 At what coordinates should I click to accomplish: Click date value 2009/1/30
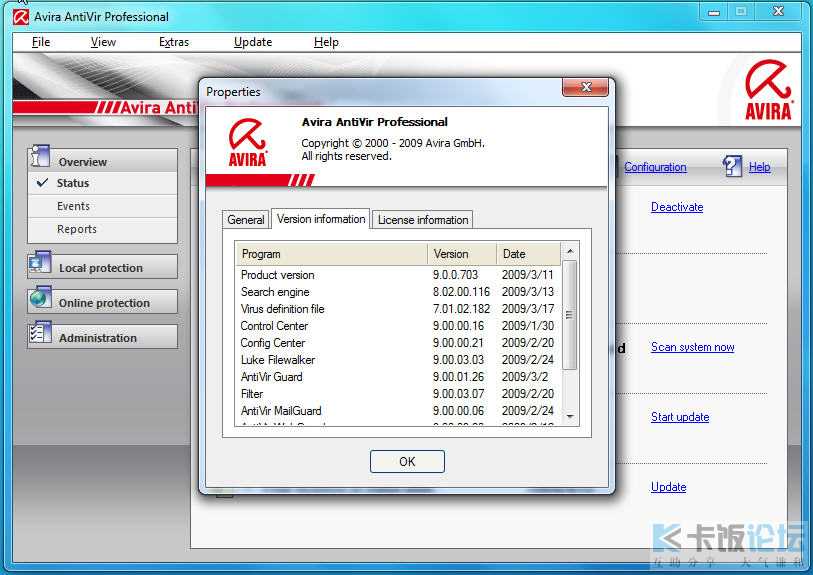[x=528, y=326]
